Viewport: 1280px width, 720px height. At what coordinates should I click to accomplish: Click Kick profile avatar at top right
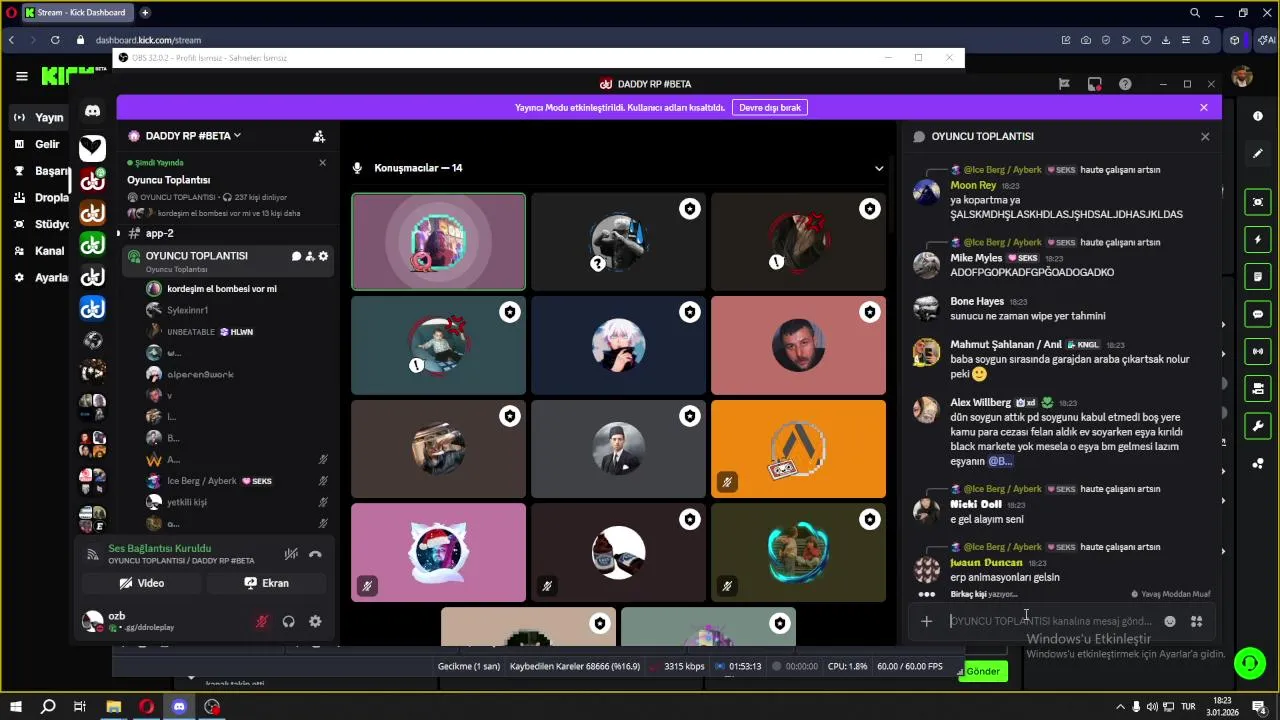1242,76
